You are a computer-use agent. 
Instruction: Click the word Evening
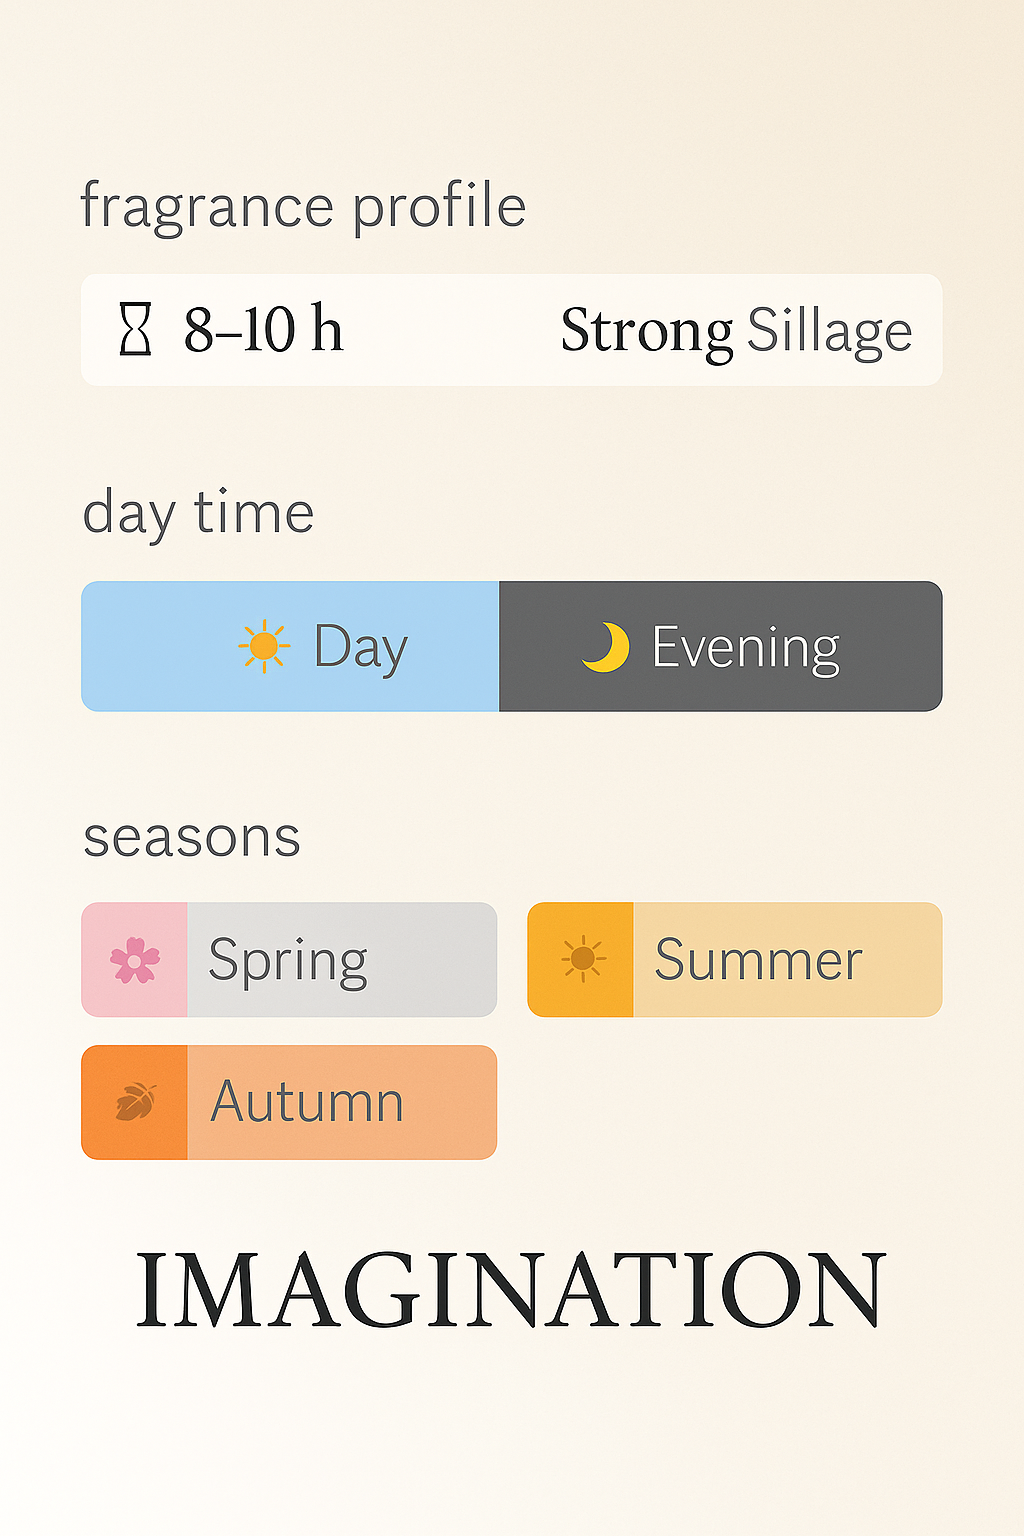pyautogui.click(x=746, y=648)
